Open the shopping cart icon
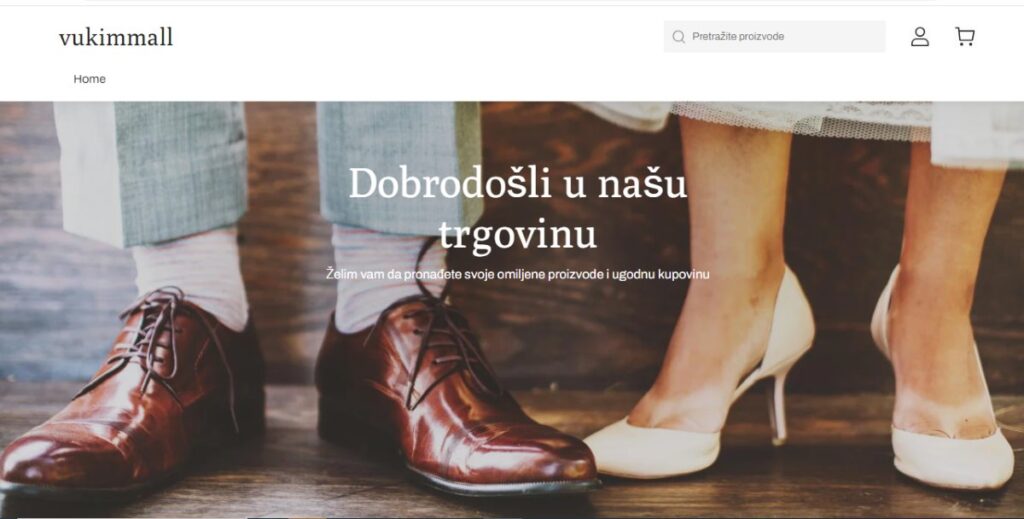This screenshot has width=1024, height=519. coord(965,37)
